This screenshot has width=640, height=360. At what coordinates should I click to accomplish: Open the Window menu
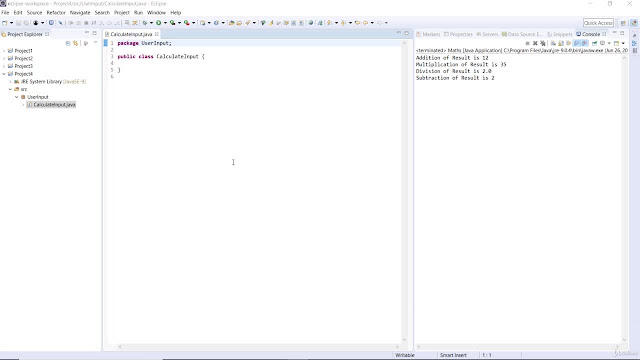[156, 13]
